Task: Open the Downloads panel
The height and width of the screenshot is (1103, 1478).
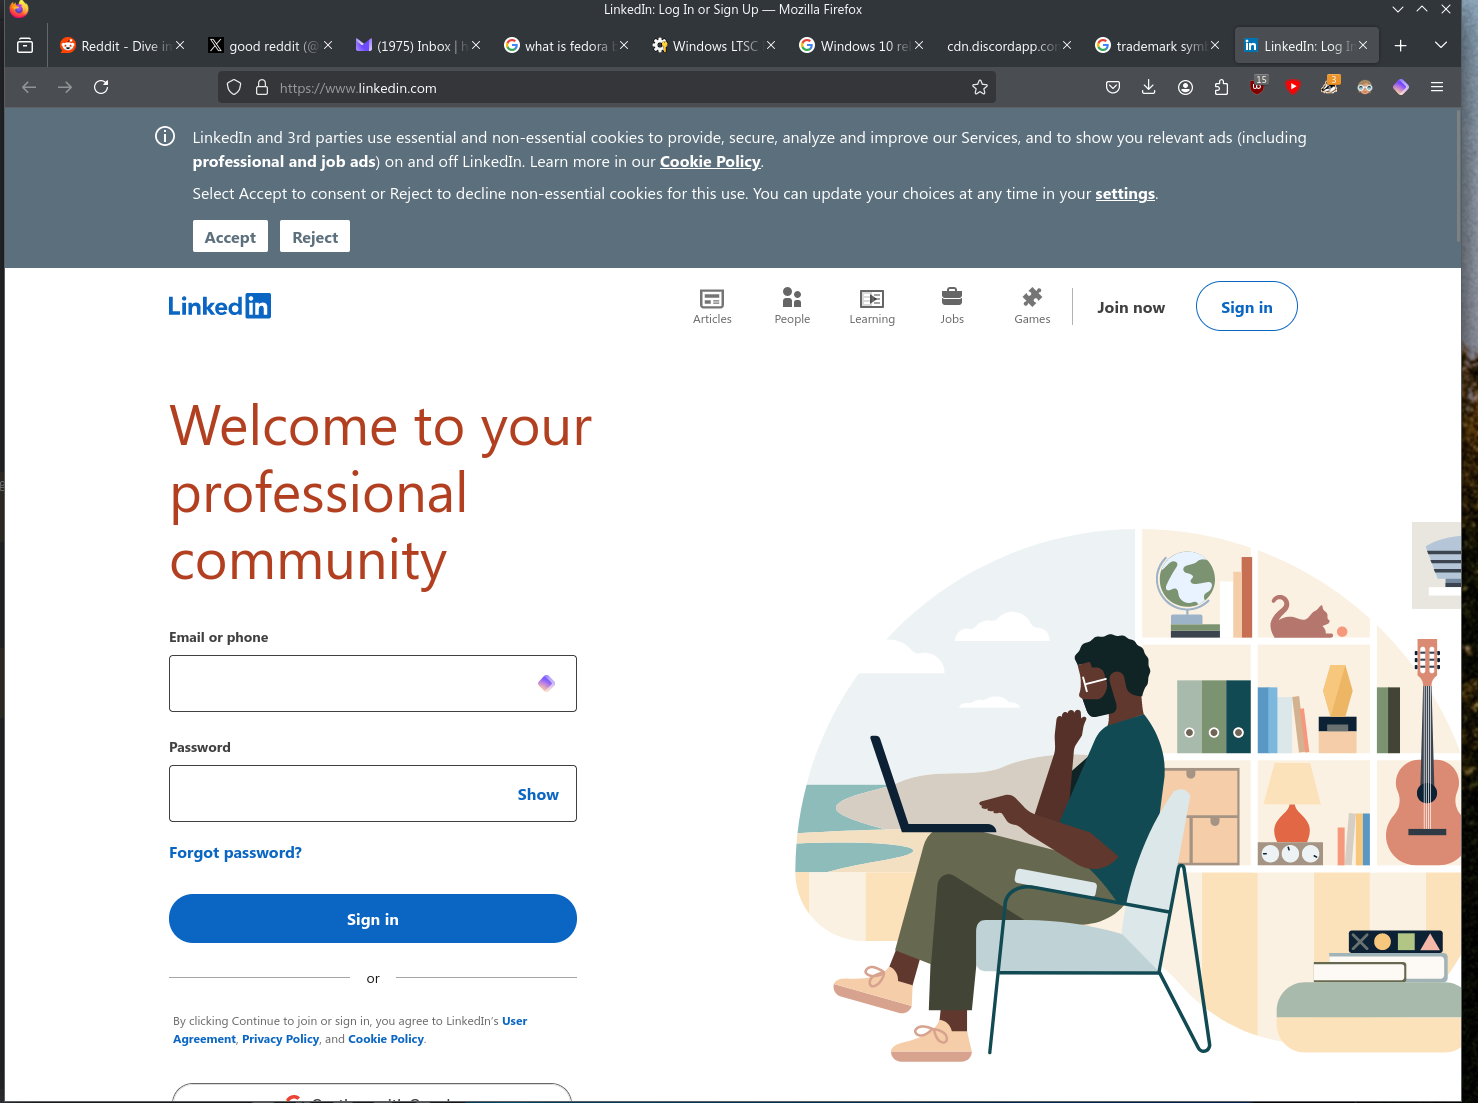Action: pos(1149,88)
